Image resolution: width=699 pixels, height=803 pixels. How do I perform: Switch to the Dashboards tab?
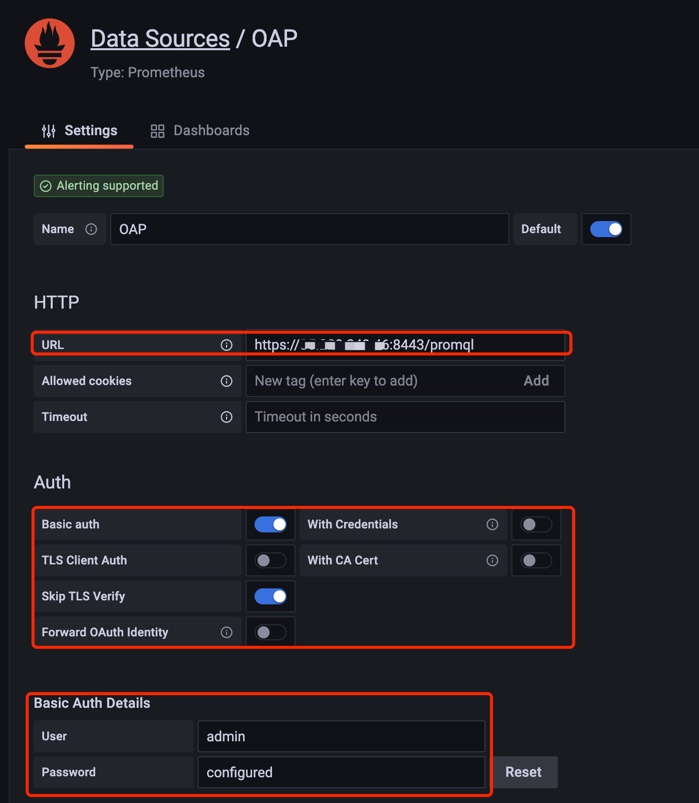coord(200,131)
